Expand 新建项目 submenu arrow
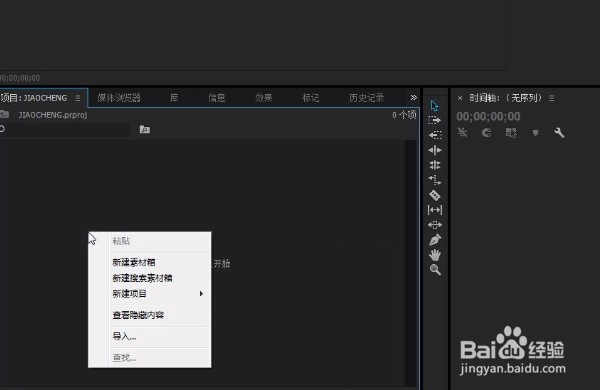600x390 pixels. (x=201, y=294)
